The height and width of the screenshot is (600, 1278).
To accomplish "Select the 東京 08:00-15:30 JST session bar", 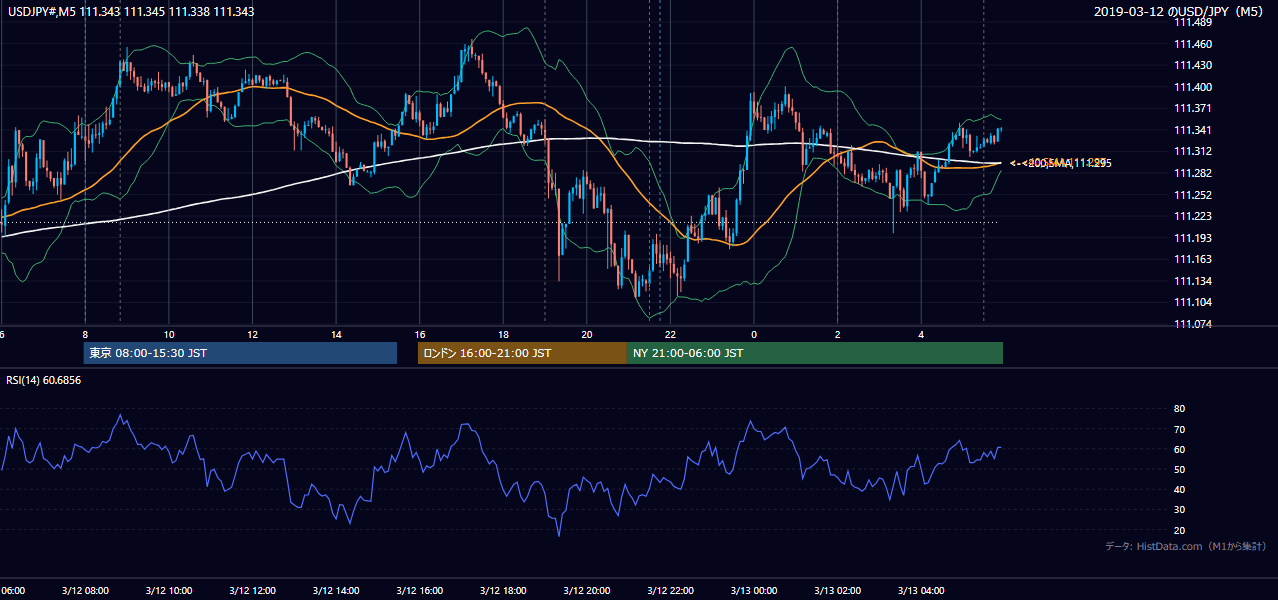I will [240, 353].
